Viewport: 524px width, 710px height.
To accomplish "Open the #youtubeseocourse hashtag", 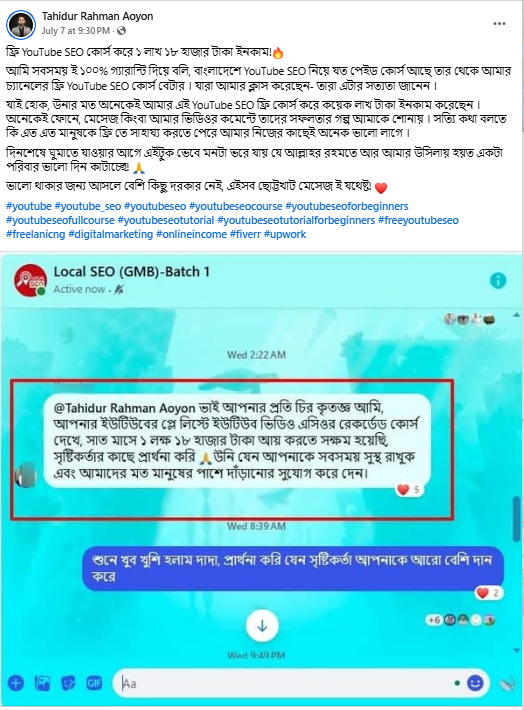I will coord(236,206).
